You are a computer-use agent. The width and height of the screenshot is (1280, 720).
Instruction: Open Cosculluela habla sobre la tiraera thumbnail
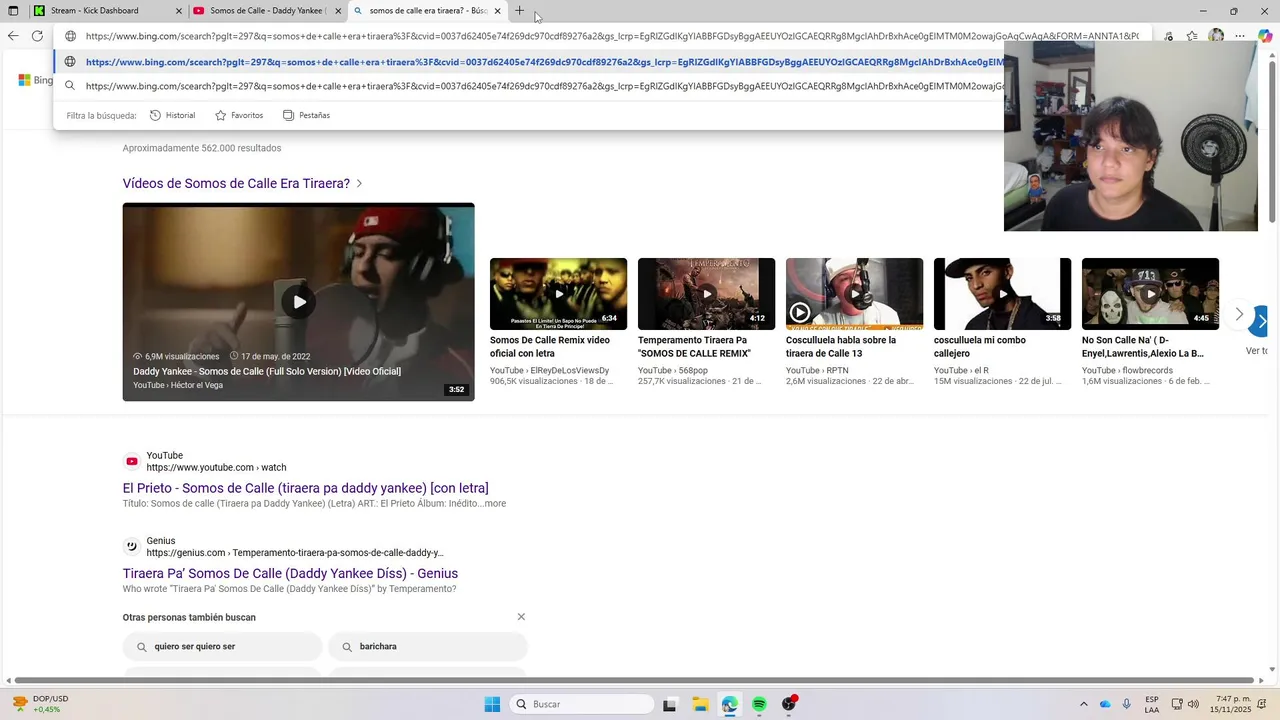pyautogui.click(x=854, y=294)
